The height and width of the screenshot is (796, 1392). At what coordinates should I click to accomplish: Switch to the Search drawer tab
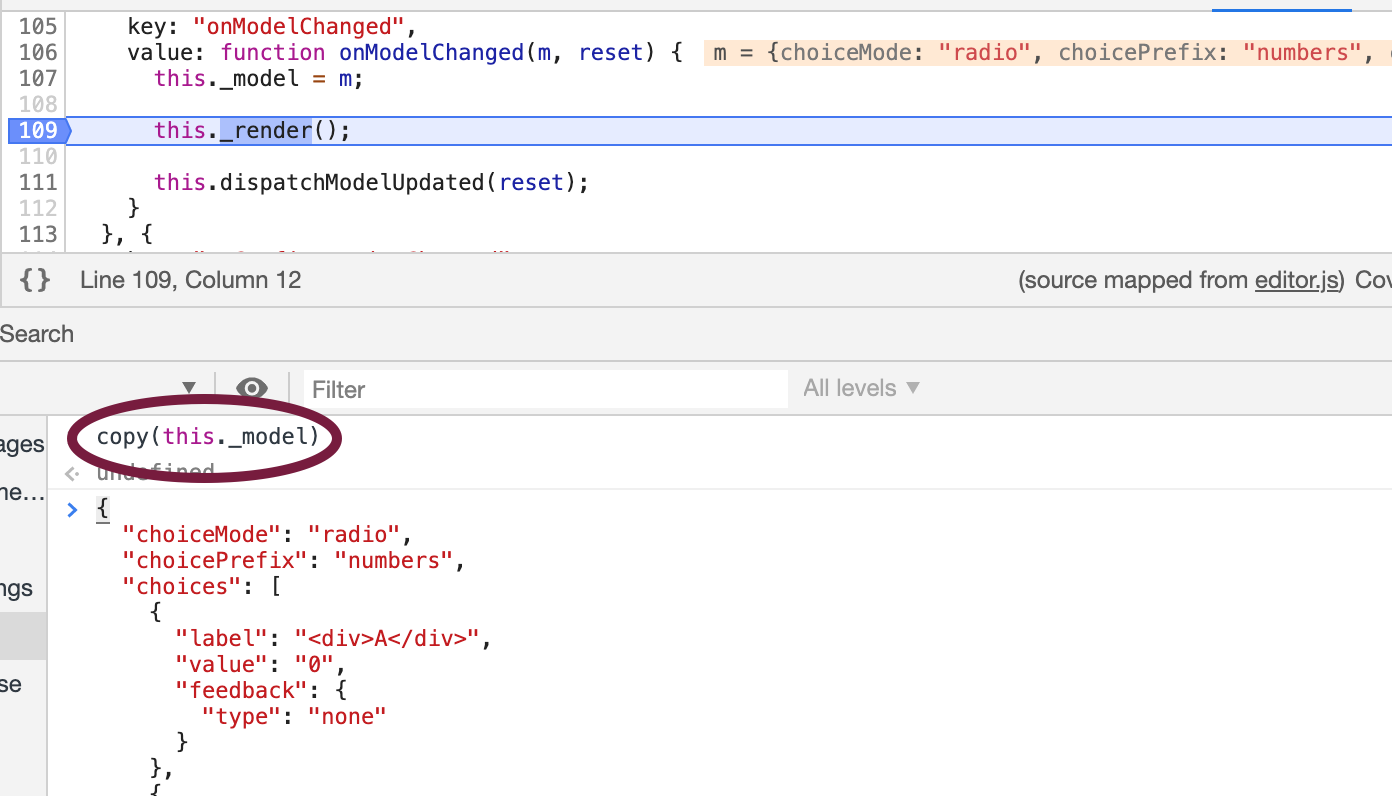(x=37, y=334)
